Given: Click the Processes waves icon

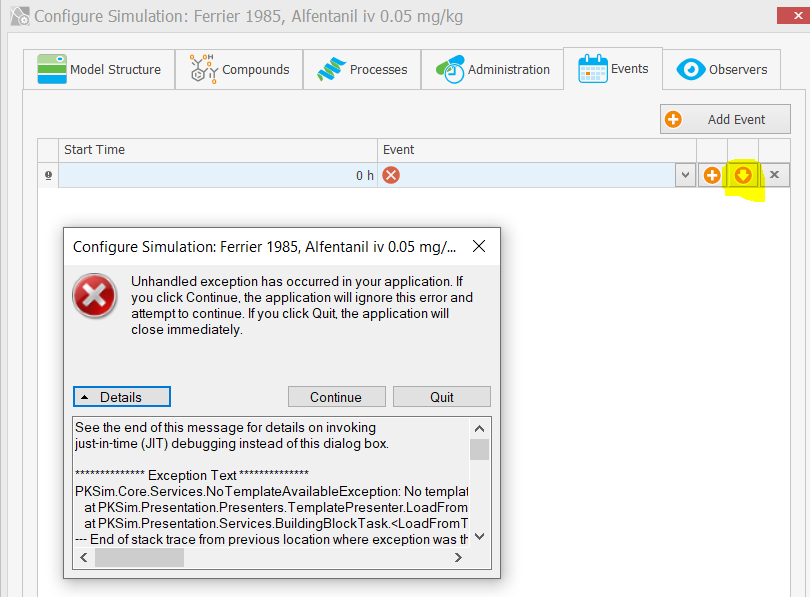Looking at the screenshot, I should click(x=330, y=68).
